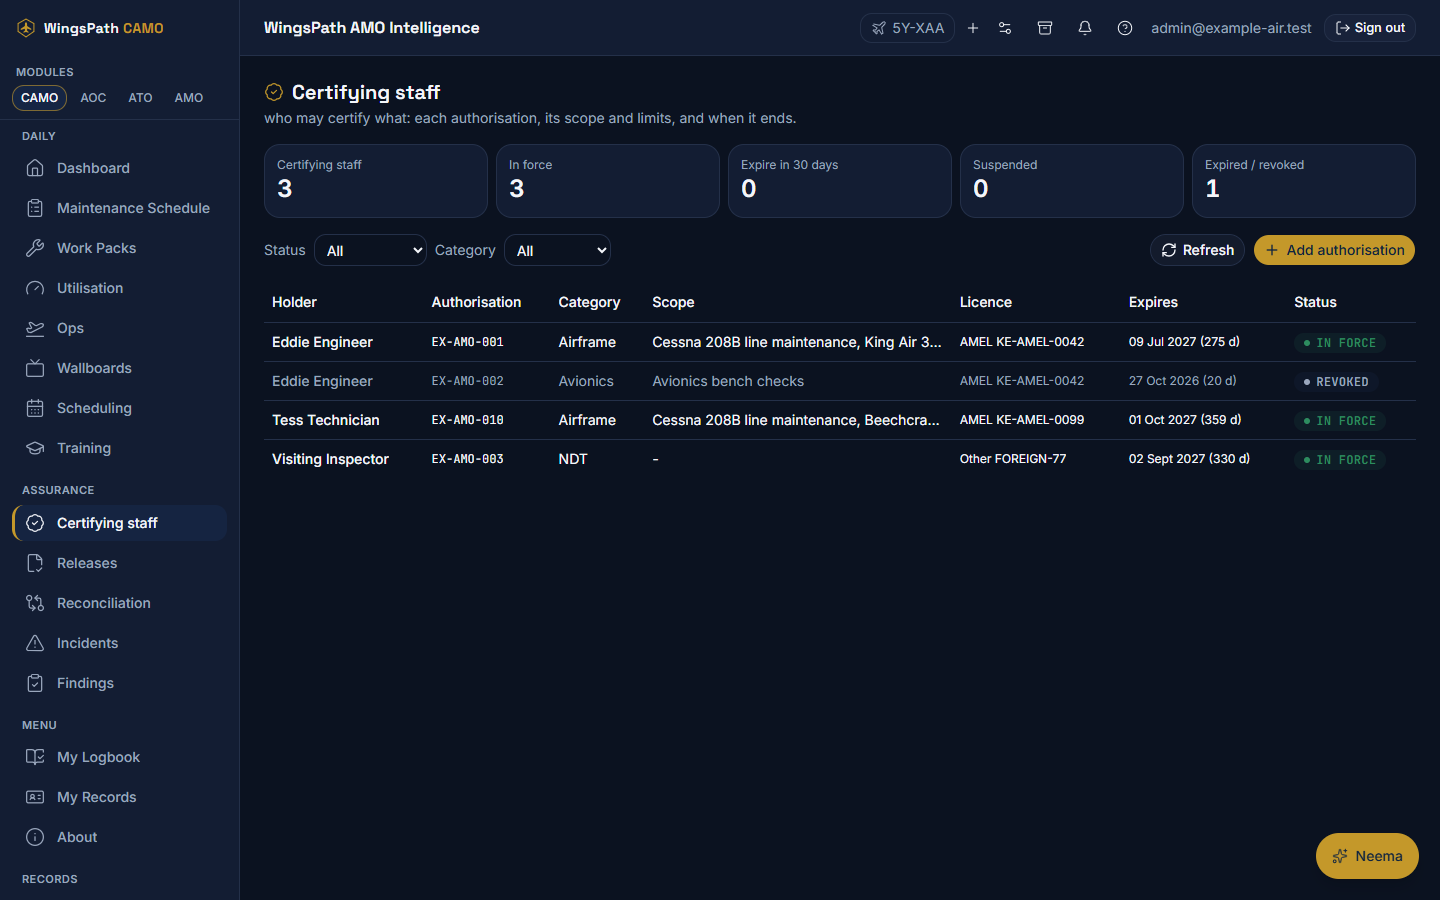Viewport: 1440px width, 900px height.
Task: Click the Dashboard home icon
Action: tap(35, 168)
